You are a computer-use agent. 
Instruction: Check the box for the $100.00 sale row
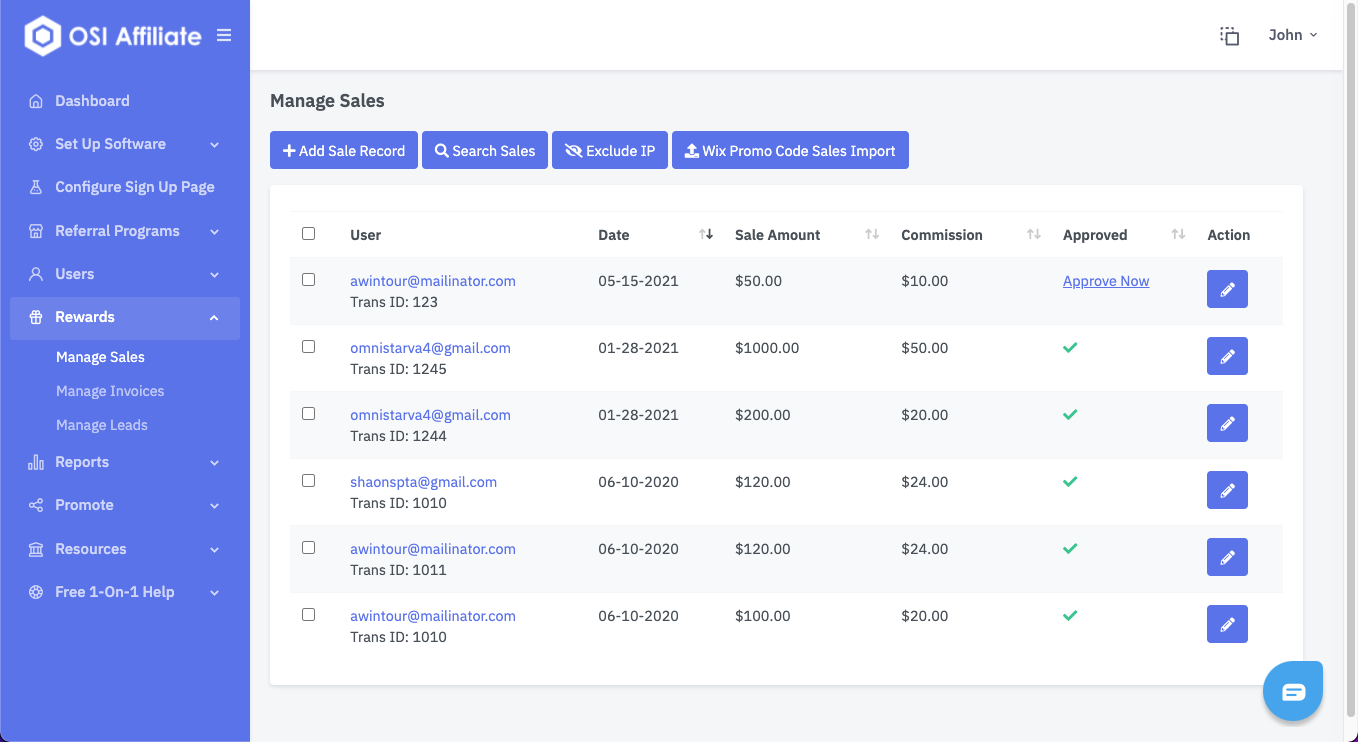[x=308, y=615]
